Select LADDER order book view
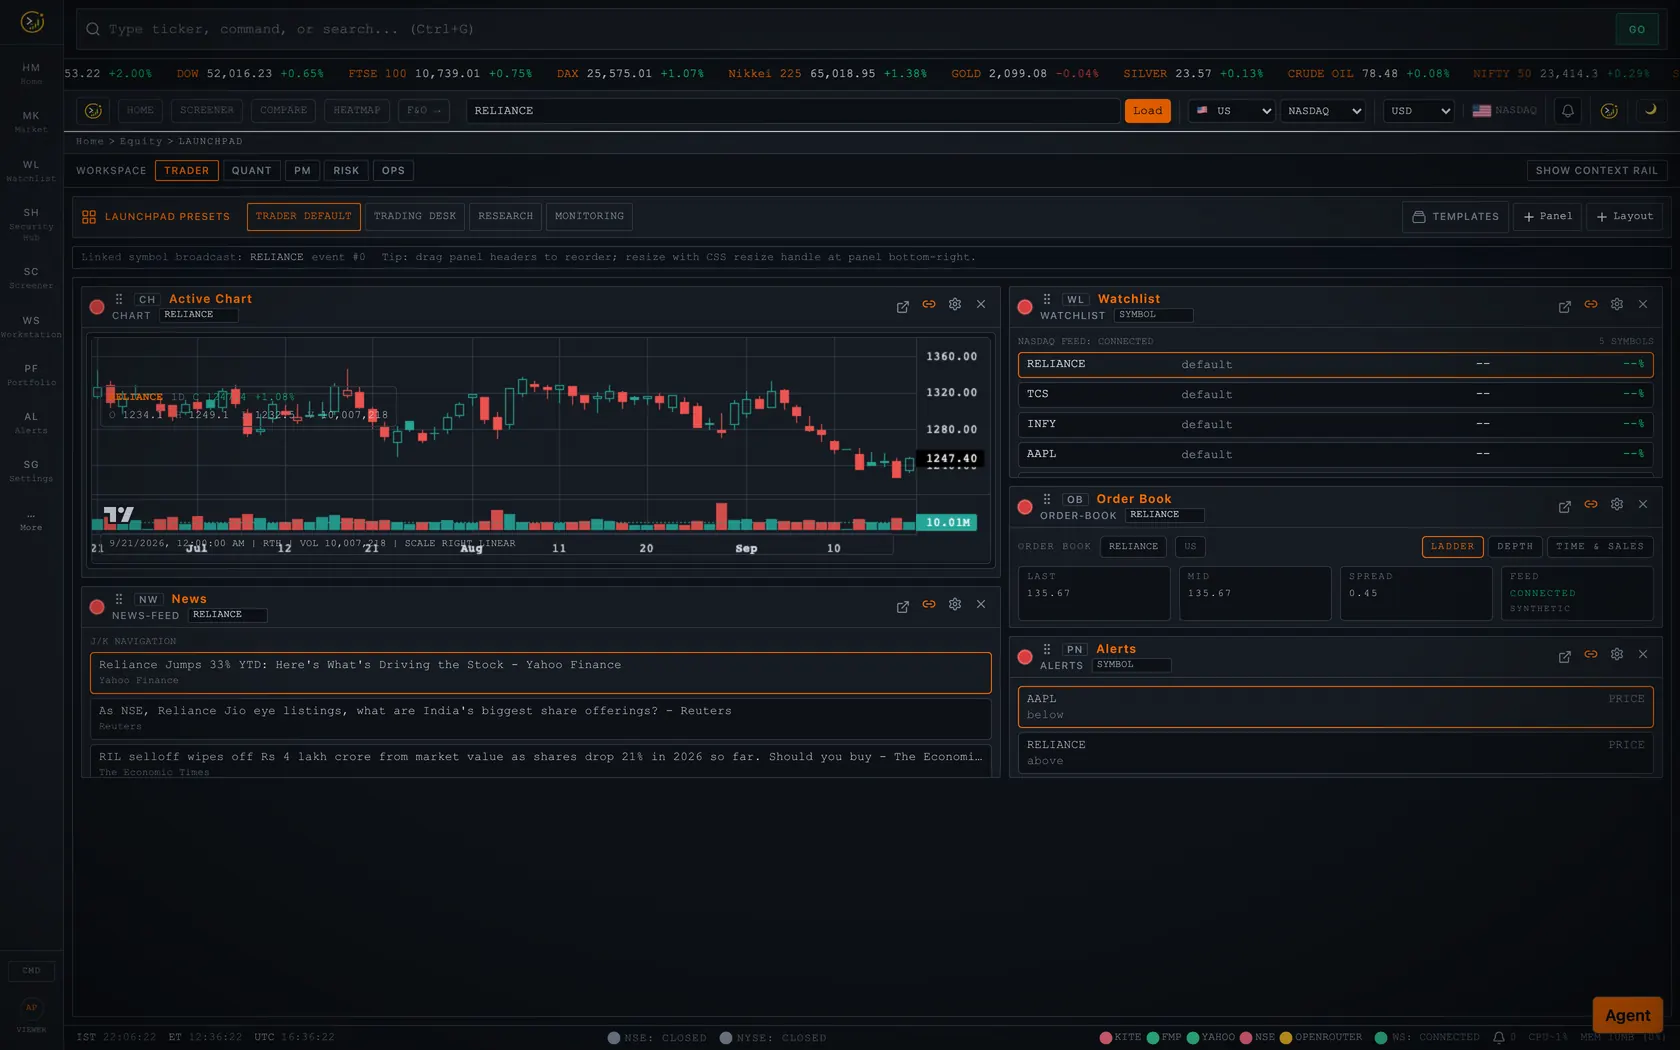Viewport: 1680px width, 1050px height. click(1452, 547)
